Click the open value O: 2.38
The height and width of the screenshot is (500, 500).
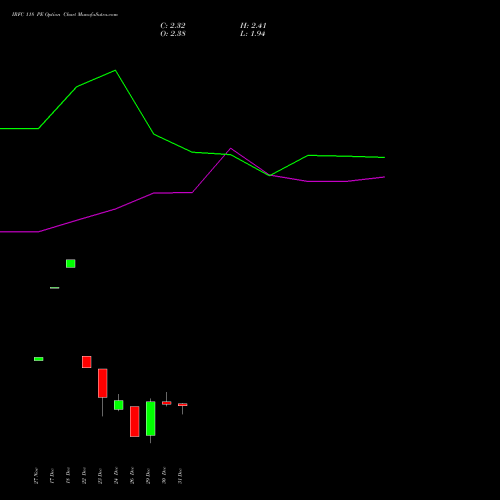click(x=173, y=34)
